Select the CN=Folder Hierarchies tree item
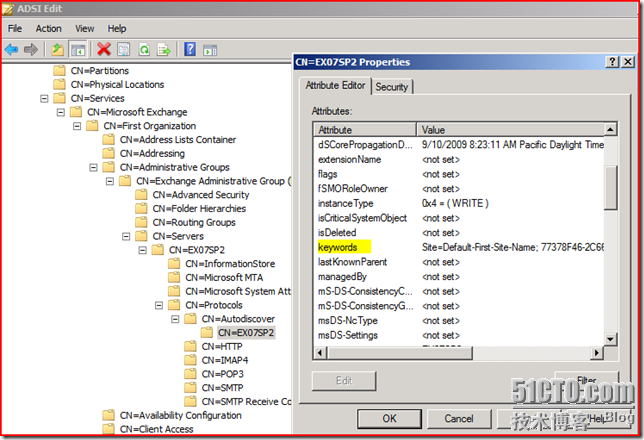This screenshot has width=644, height=440. point(199,209)
